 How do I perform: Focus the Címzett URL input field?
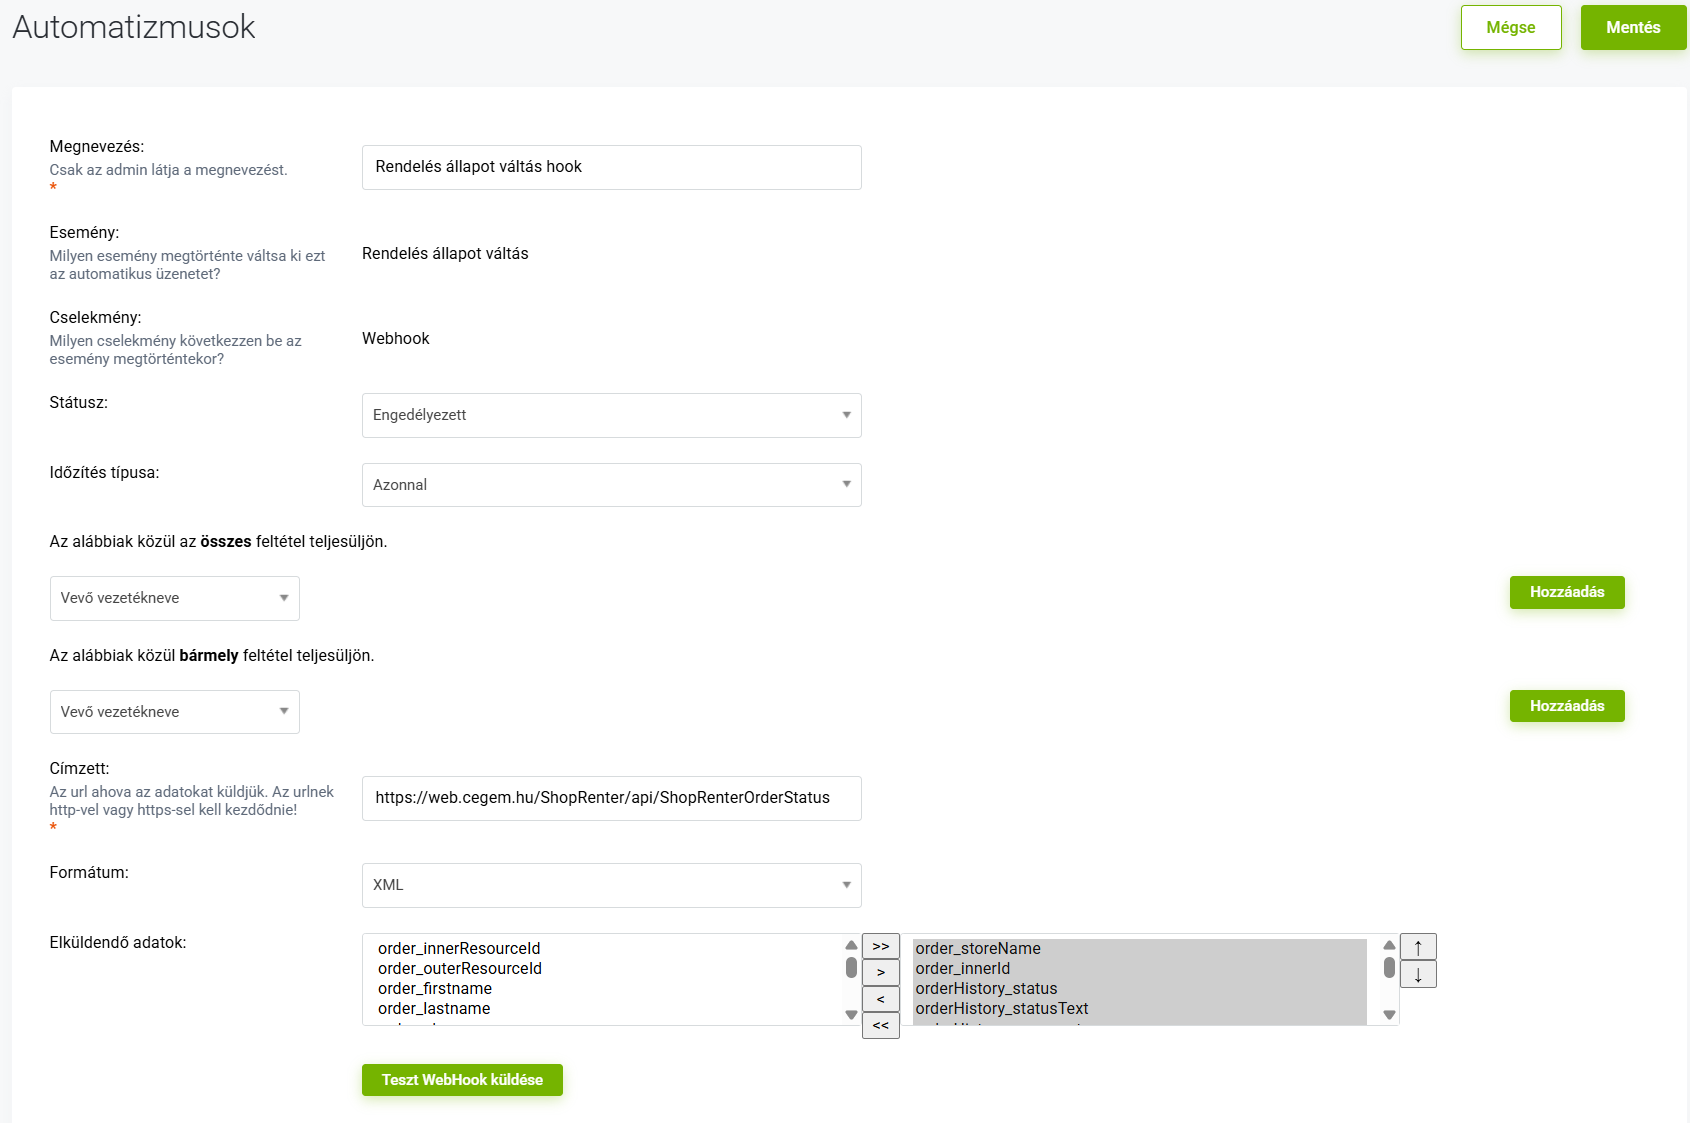611,798
